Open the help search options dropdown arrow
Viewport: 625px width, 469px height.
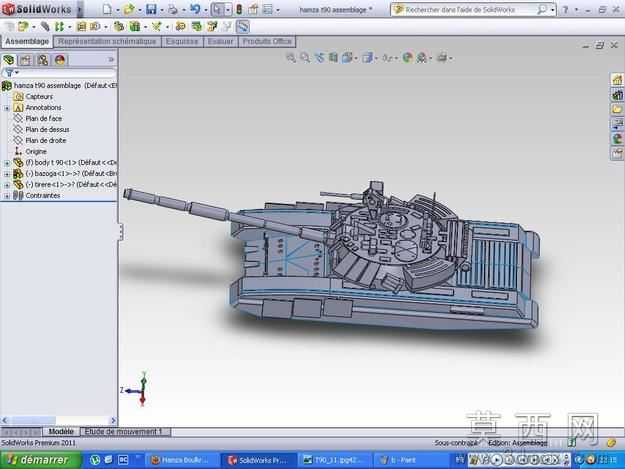552,10
